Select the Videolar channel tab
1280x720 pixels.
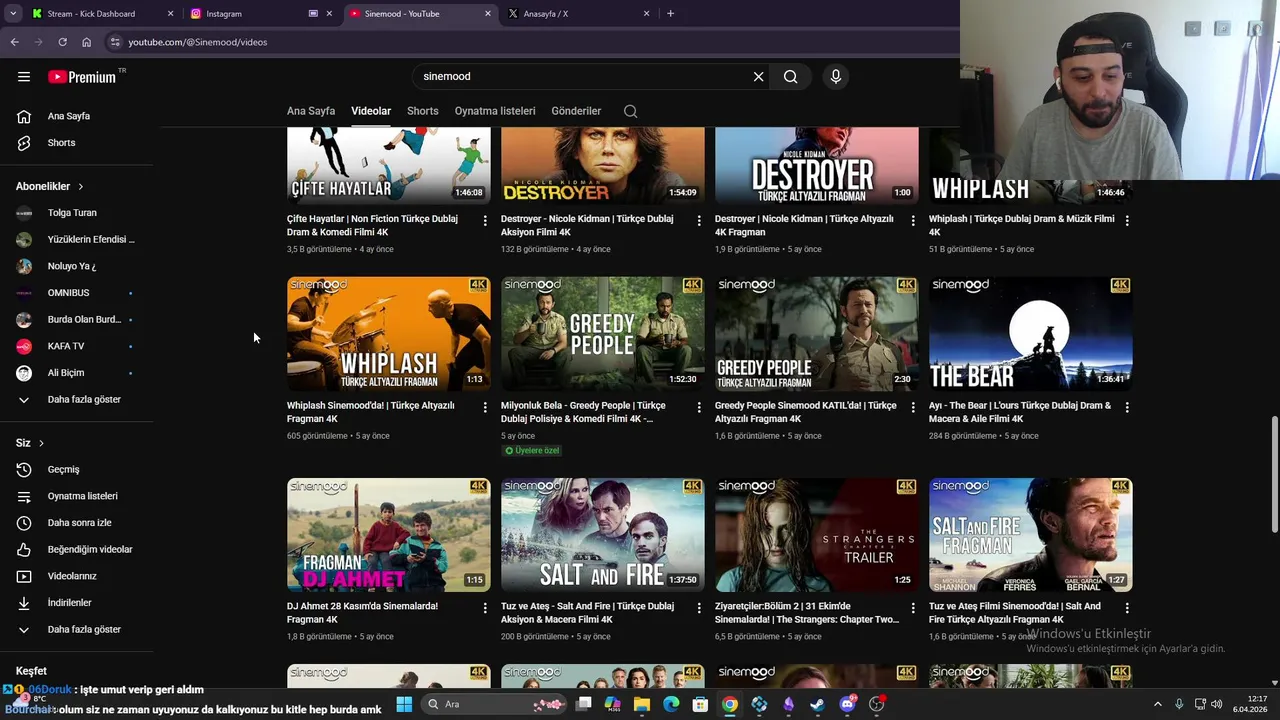point(371,111)
